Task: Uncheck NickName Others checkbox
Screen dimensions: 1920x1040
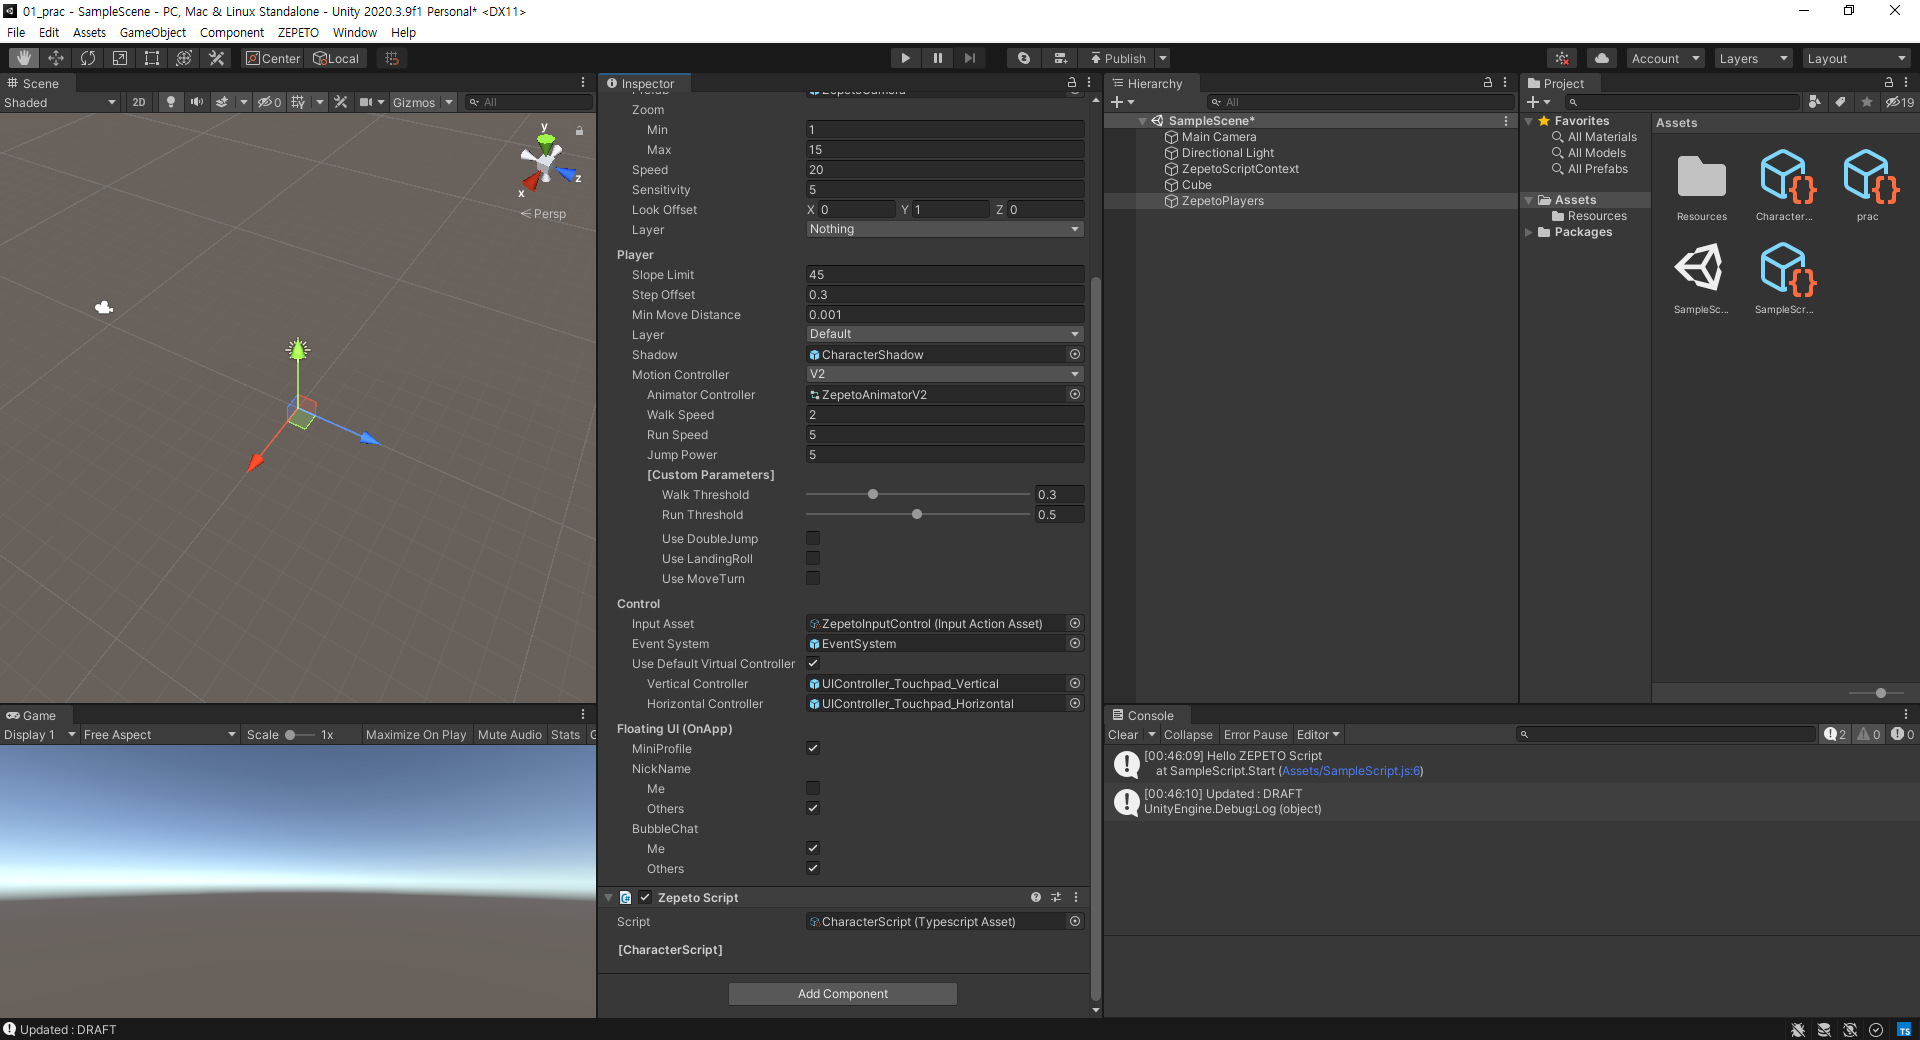Action: pyautogui.click(x=813, y=808)
